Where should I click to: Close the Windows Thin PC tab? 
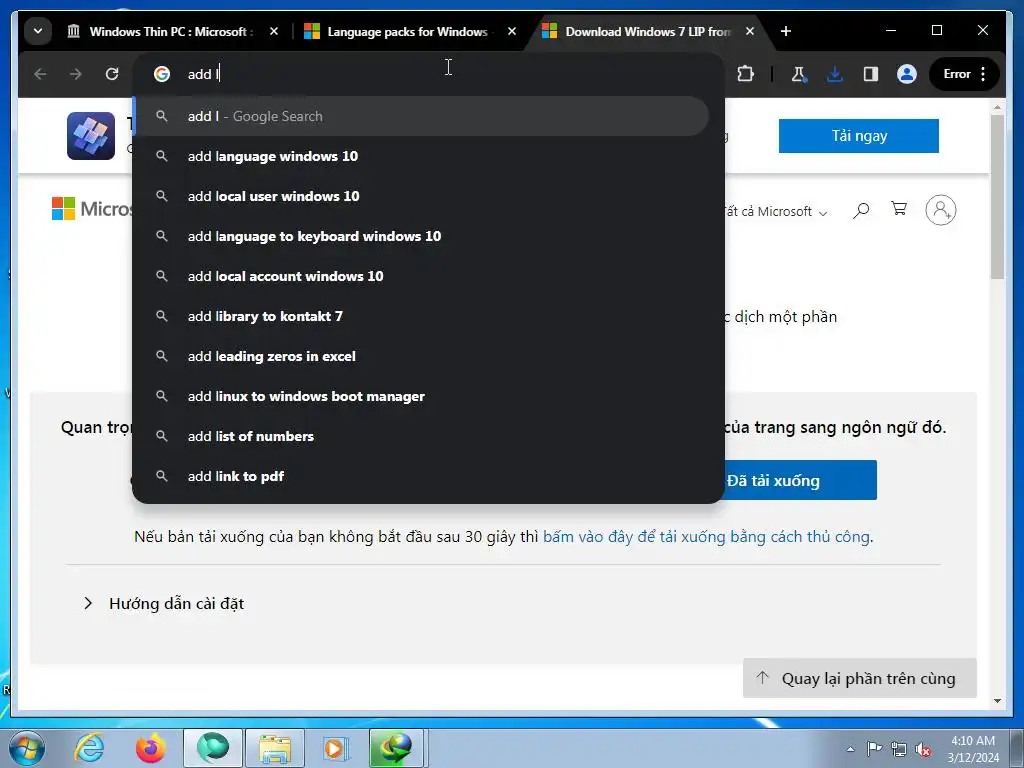274,31
